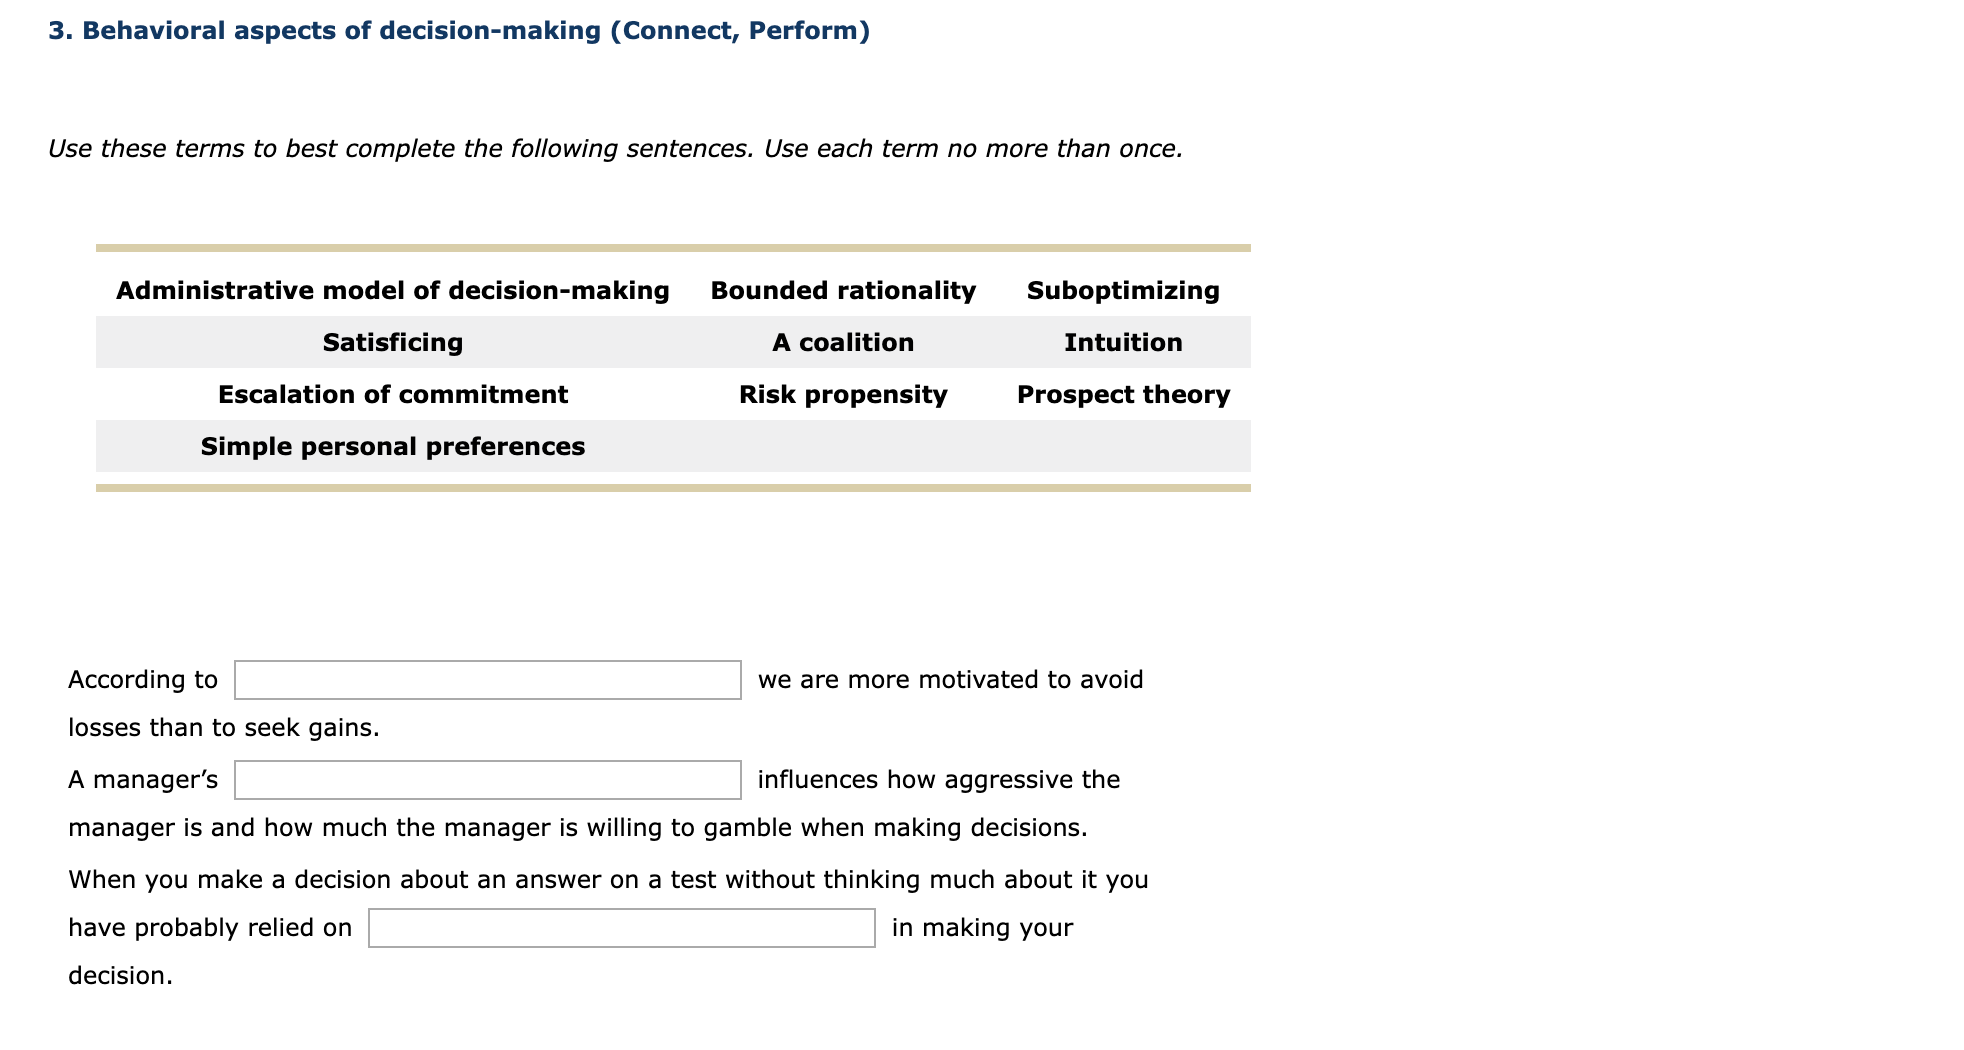The height and width of the screenshot is (1050, 1964).
Task: Select the term 'Intuition'
Action: point(1122,342)
